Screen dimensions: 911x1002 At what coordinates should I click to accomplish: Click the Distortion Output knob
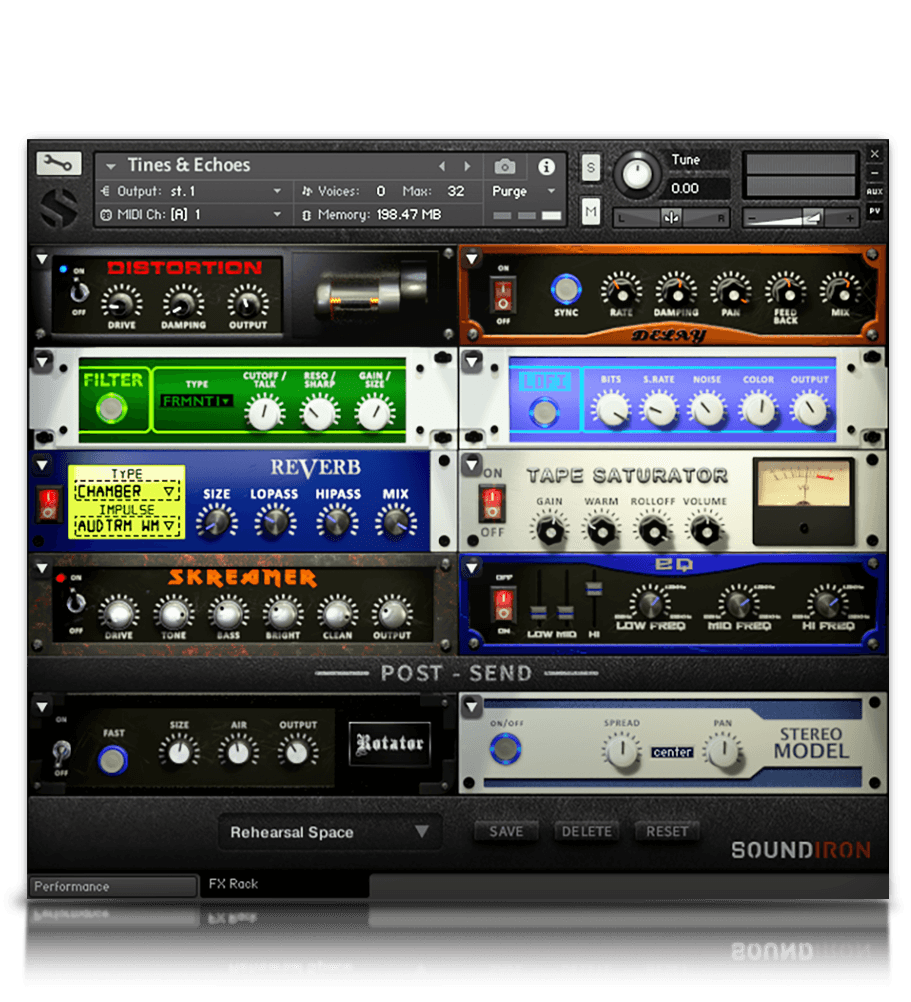[x=248, y=303]
